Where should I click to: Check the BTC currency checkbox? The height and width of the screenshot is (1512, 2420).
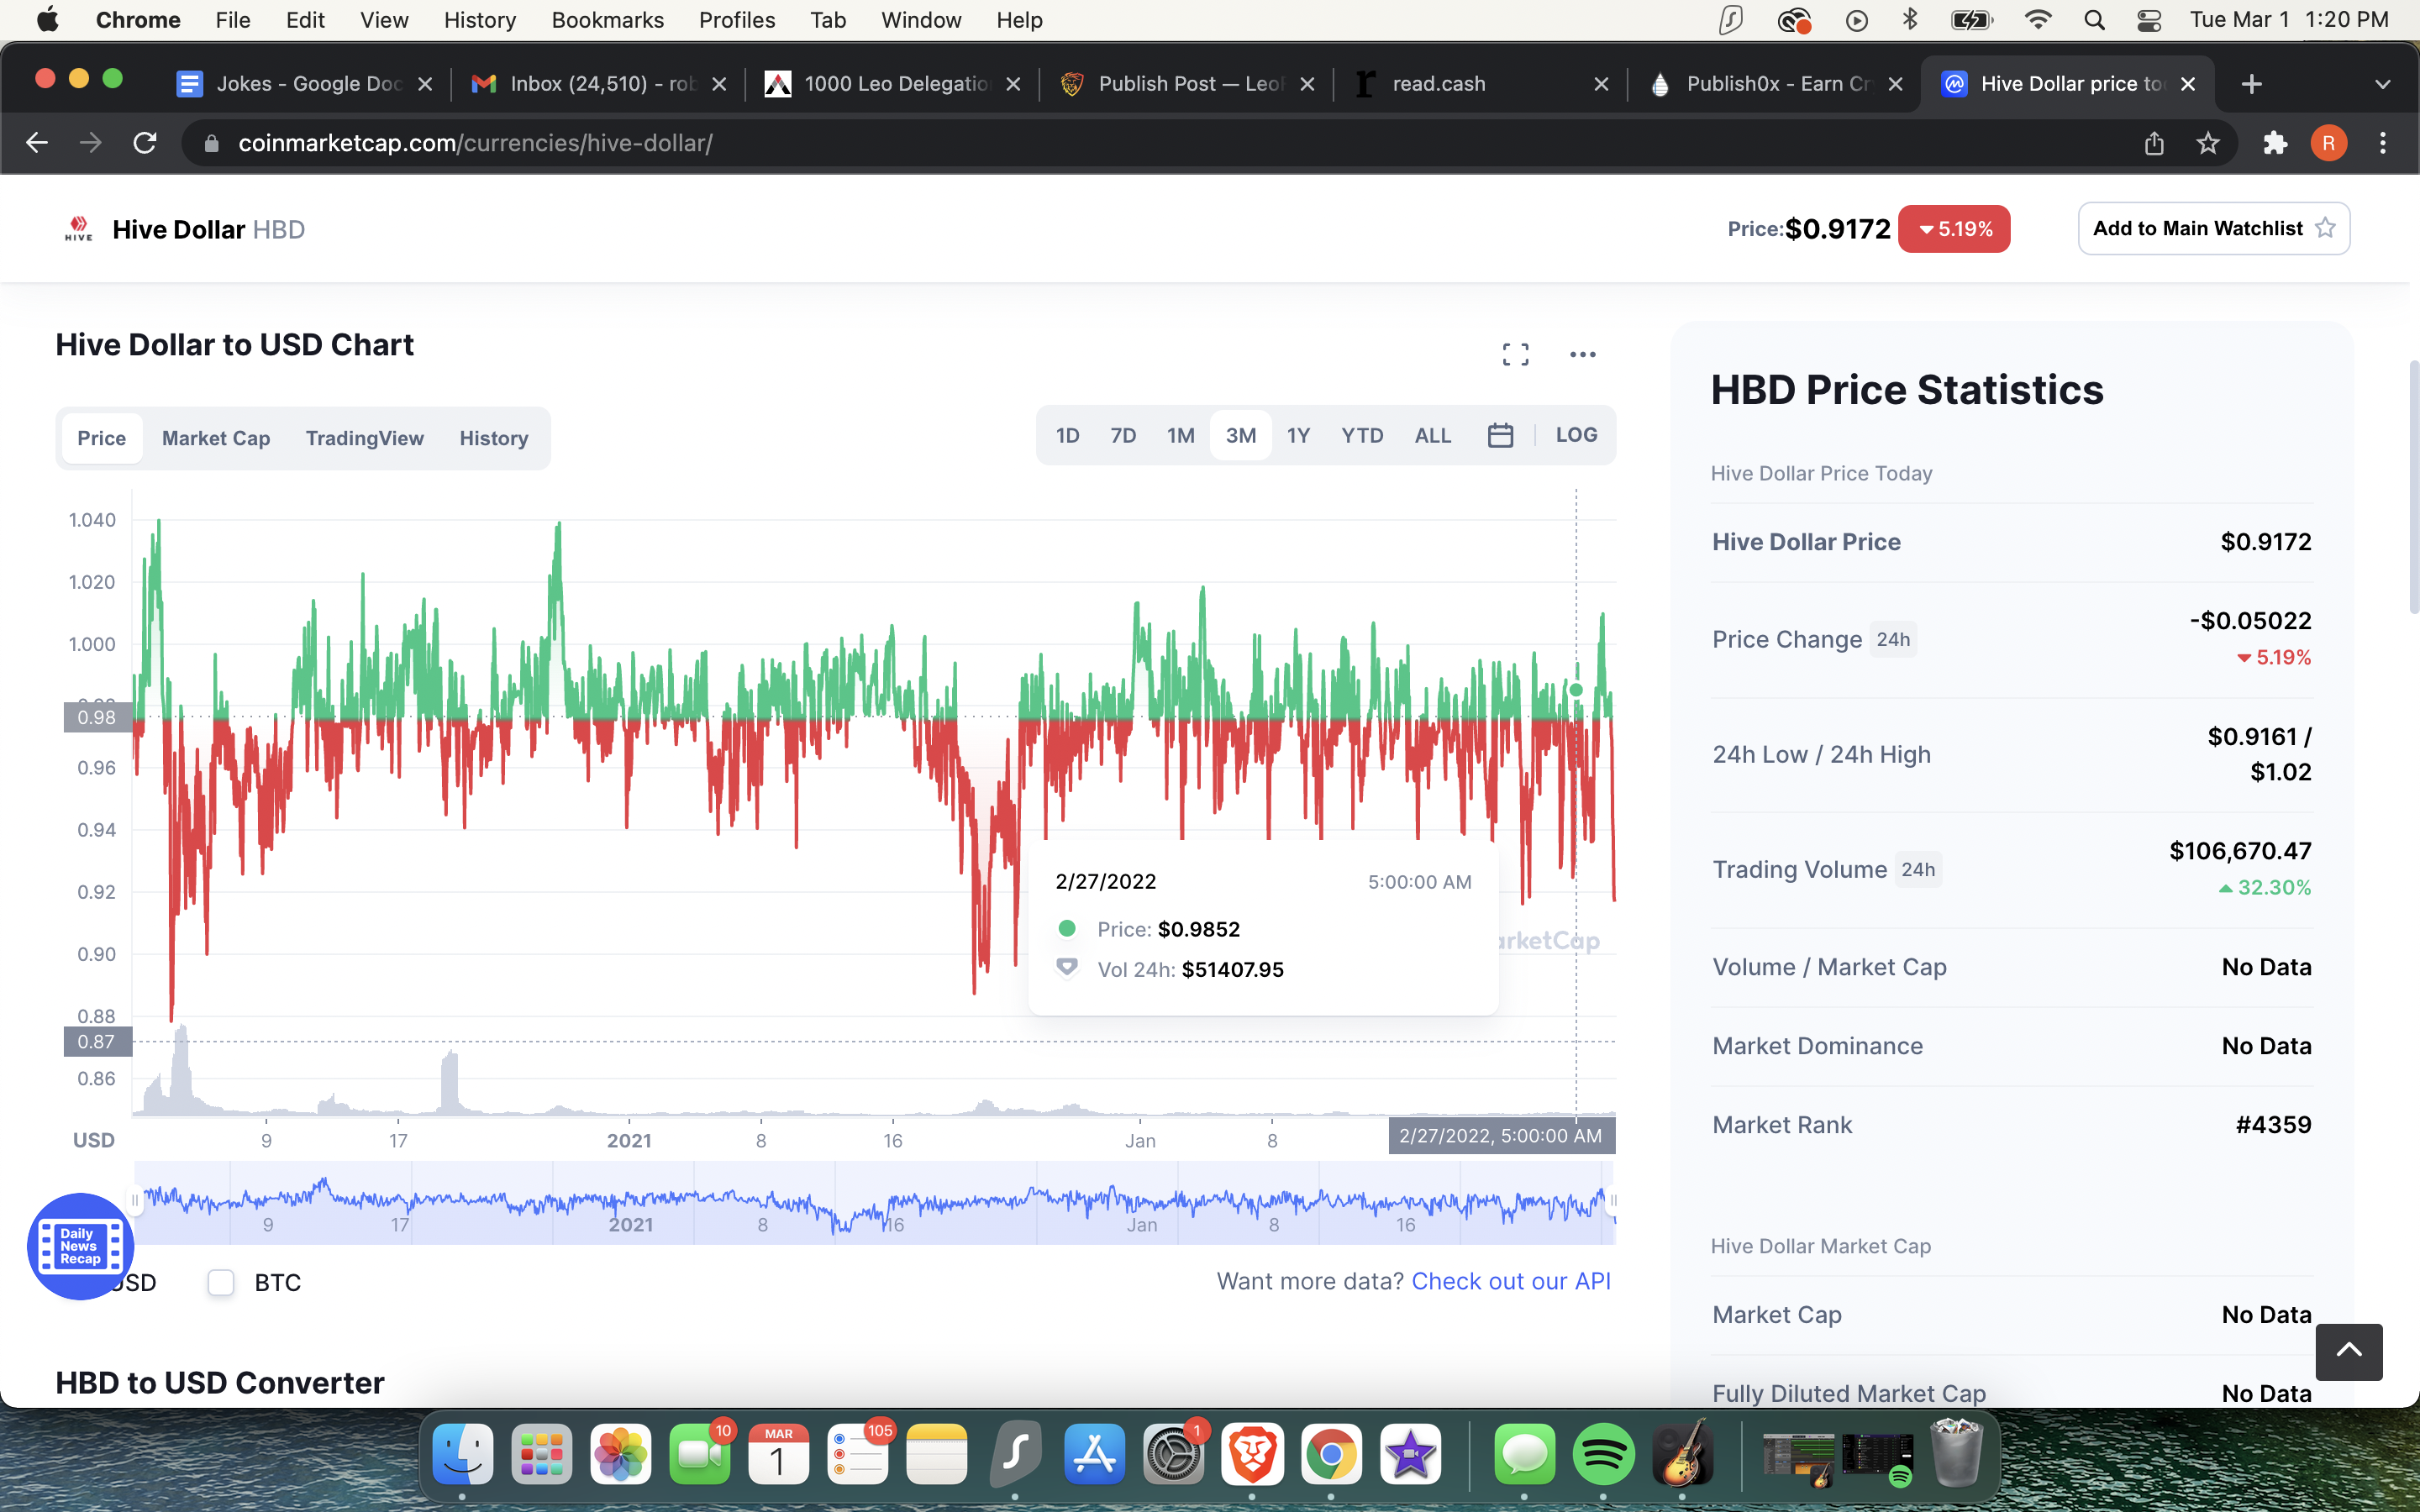click(x=221, y=1282)
